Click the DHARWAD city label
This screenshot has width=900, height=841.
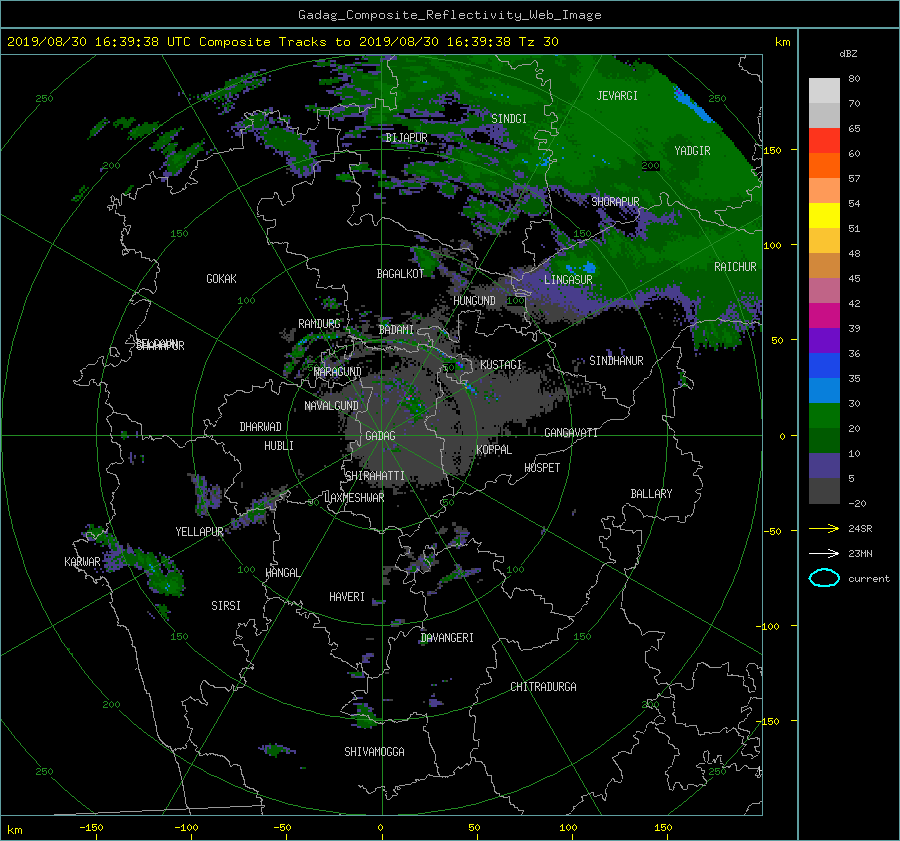(260, 427)
